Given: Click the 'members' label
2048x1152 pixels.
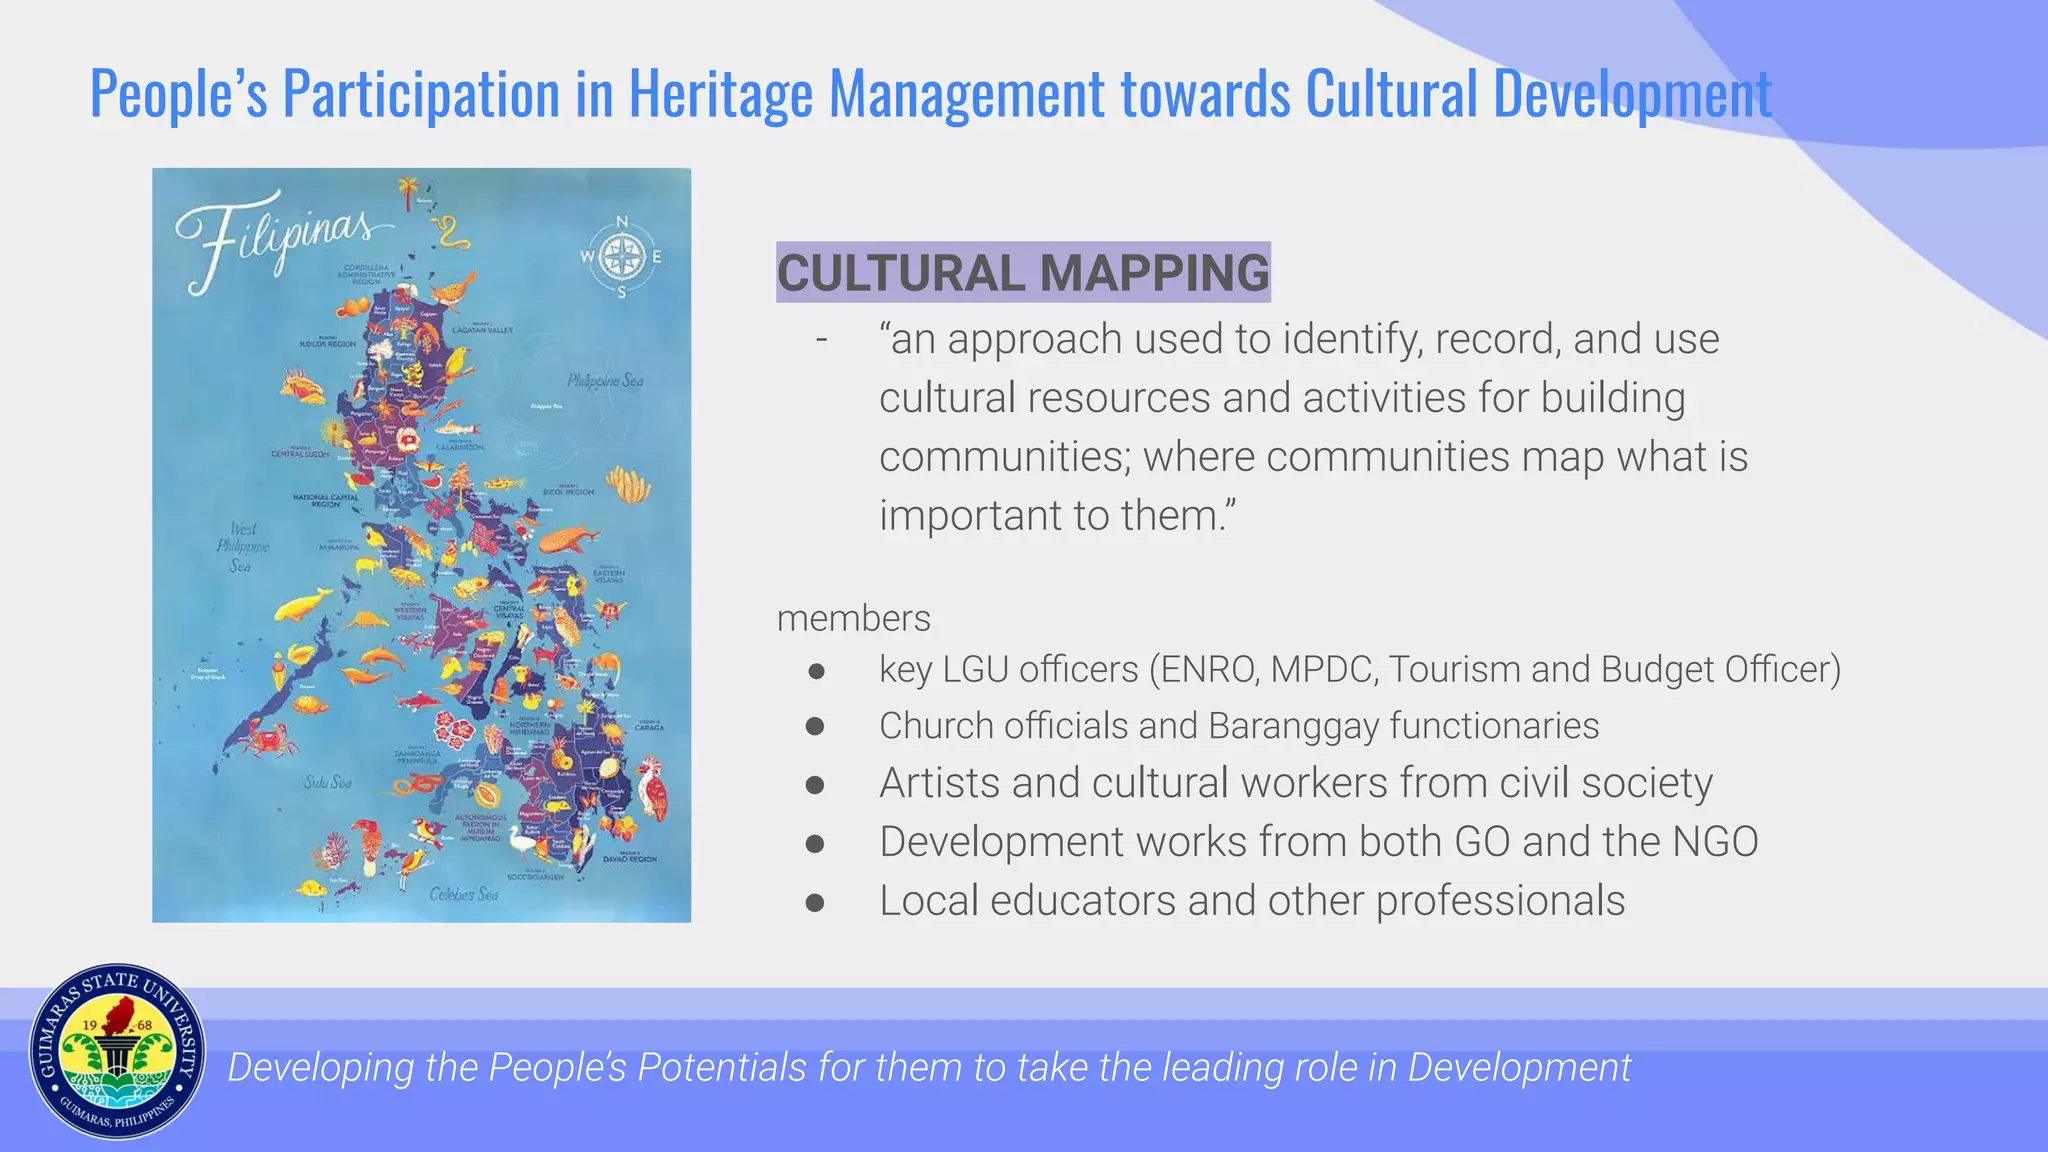Looking at the screenshot, I should tap(853, 618).
